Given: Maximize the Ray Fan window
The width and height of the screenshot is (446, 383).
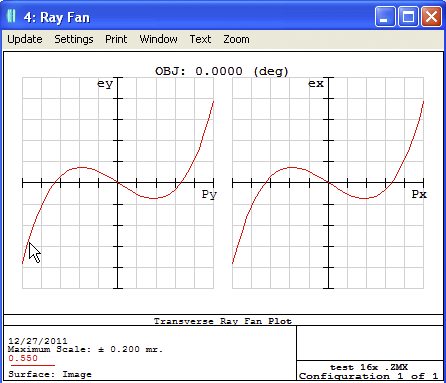Looking at the screenshot, I should (x=408, y=17).
